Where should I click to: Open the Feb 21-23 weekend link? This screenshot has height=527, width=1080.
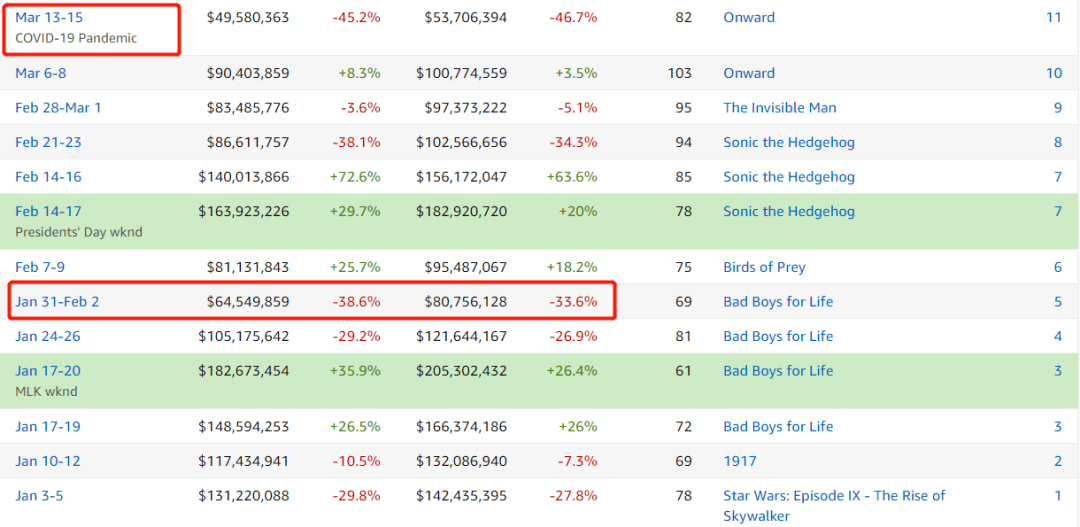tap(48, 142)
